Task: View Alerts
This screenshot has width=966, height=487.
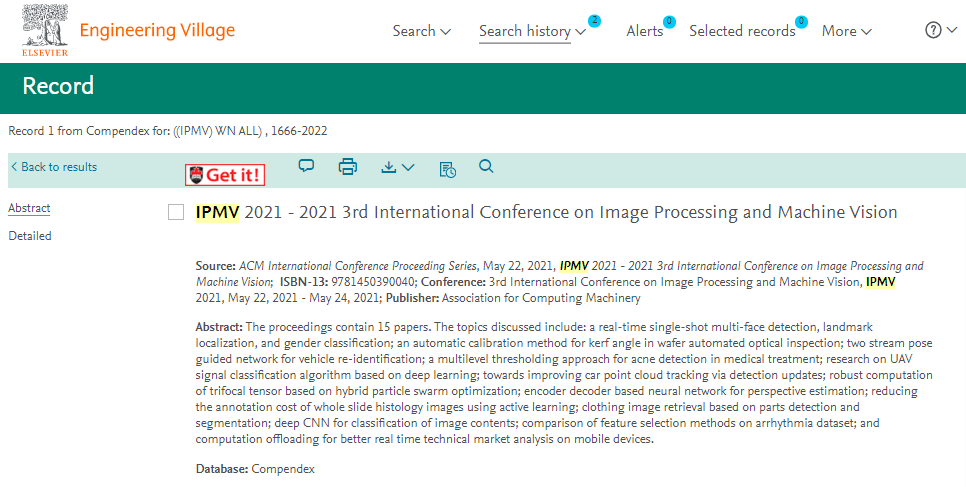Action: click(644, 31)
